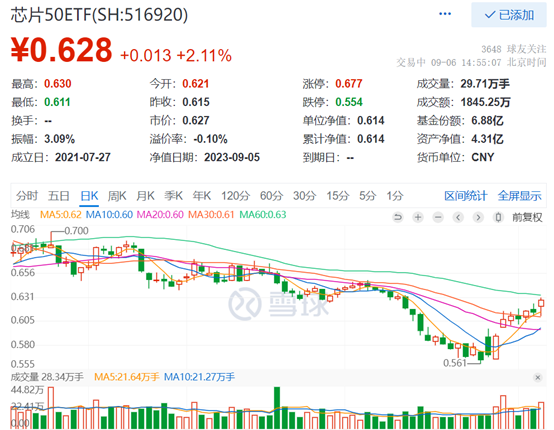The width and height of the screenshot is (554, 430).
Task: Click the 3648 球友关注 followers text
Action: [514, 49]
